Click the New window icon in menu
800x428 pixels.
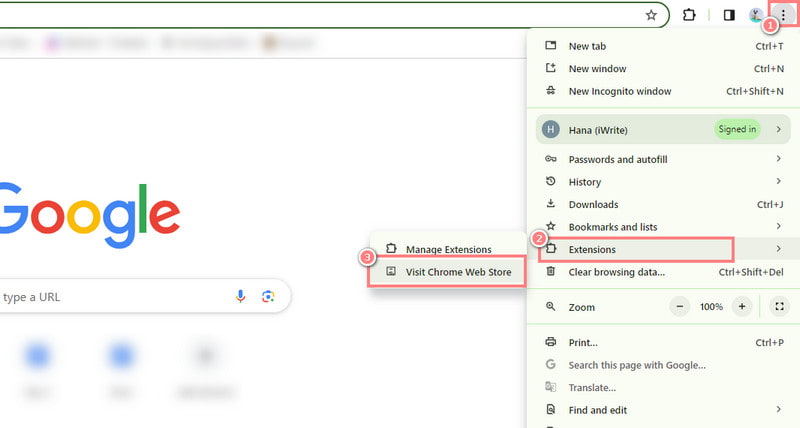[551, 68]
